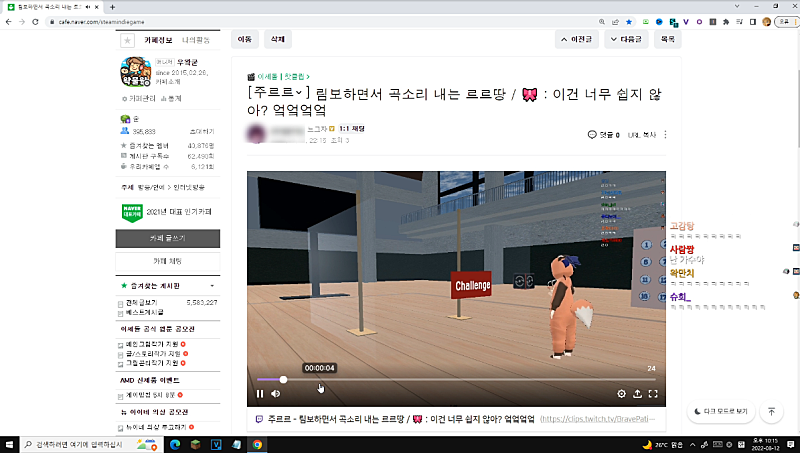
Task: Click the cafe favorite star box
Action: tap(127, 40)
